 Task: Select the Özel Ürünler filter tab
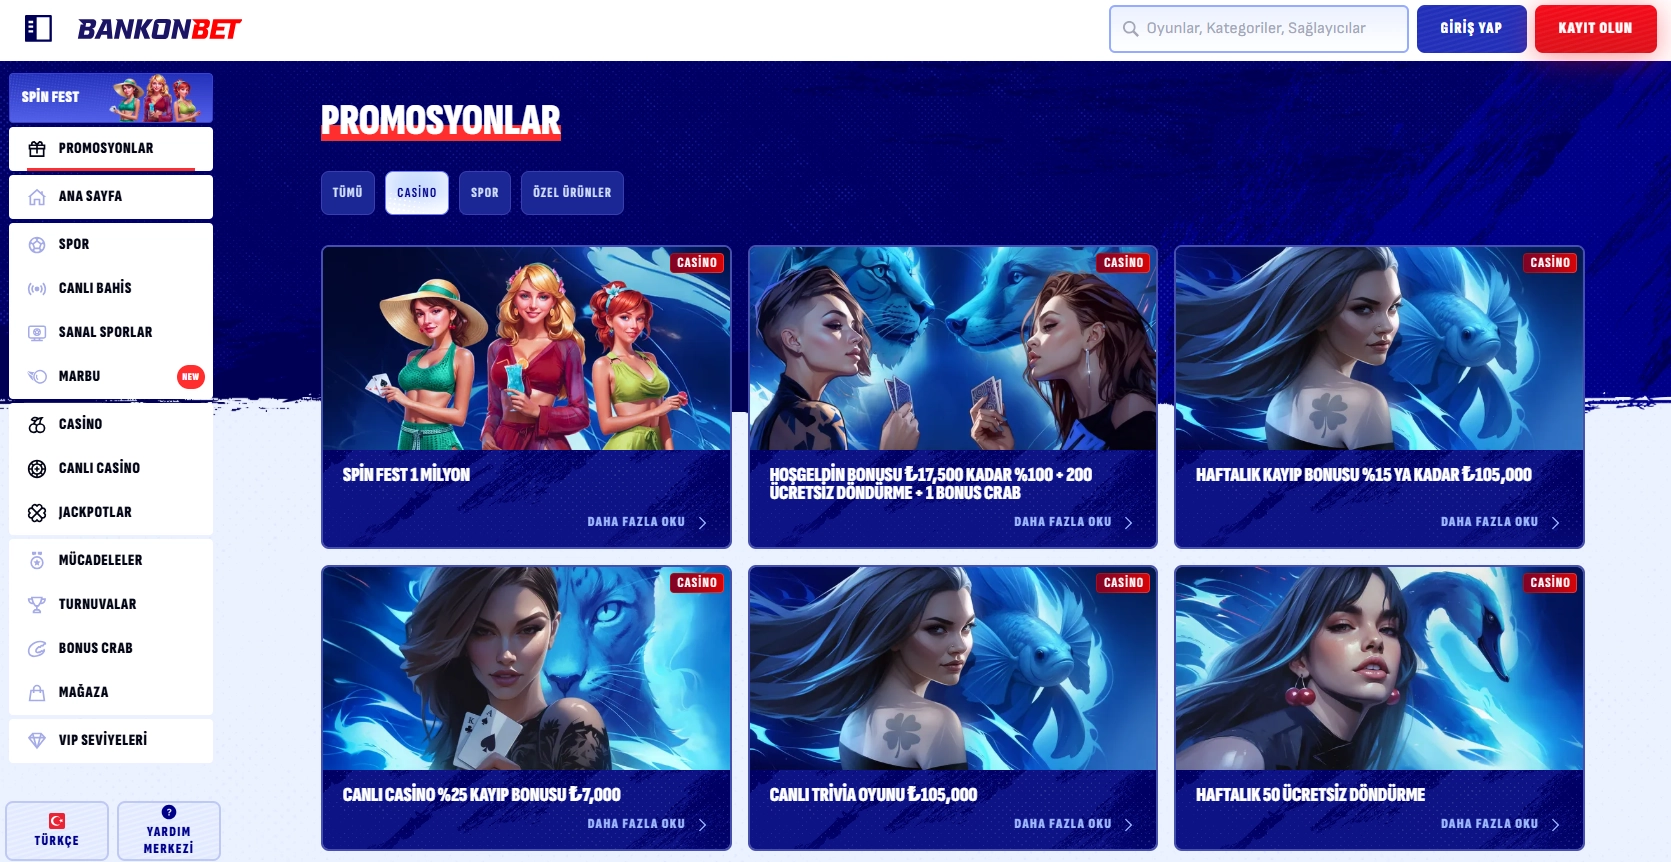click(x=571, y=193)
